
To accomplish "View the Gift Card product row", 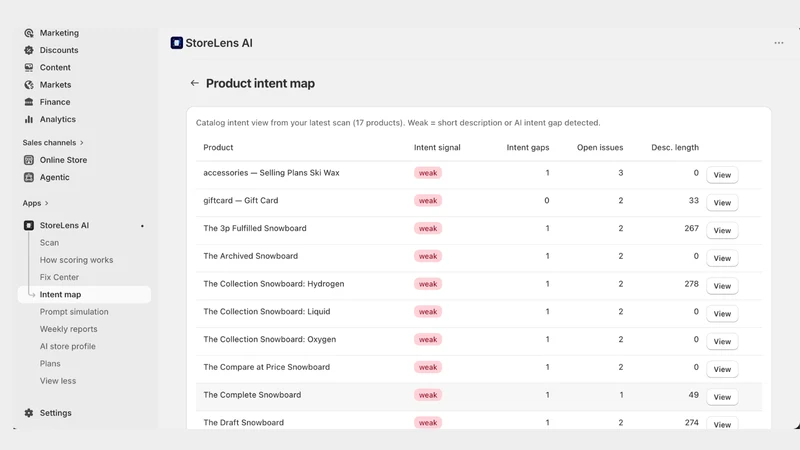I will click(722, 203).
